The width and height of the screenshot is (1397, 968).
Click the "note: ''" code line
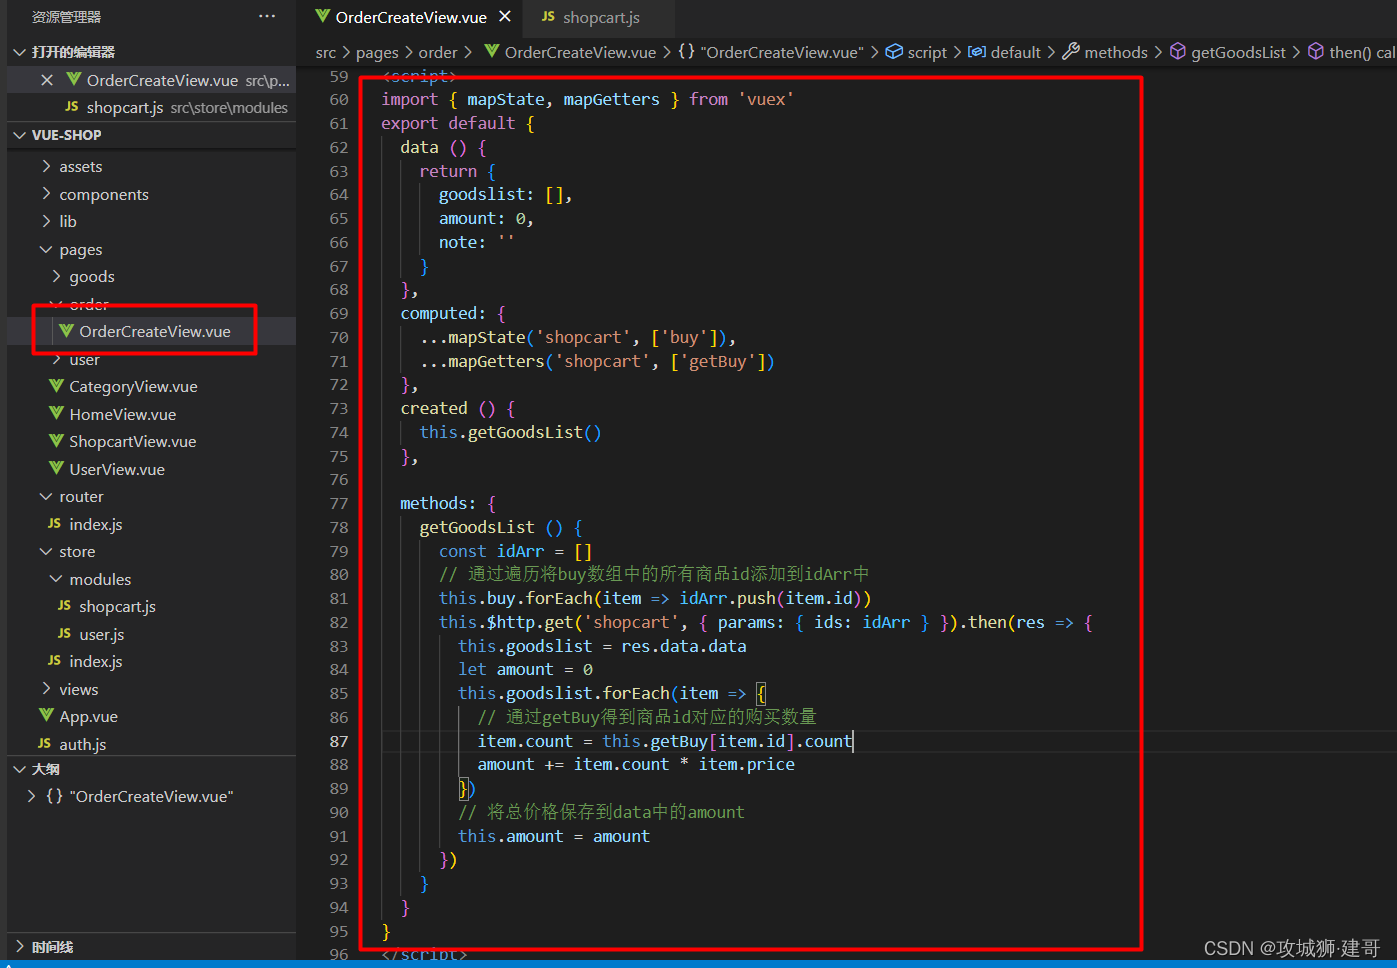(x=477, y=242)
